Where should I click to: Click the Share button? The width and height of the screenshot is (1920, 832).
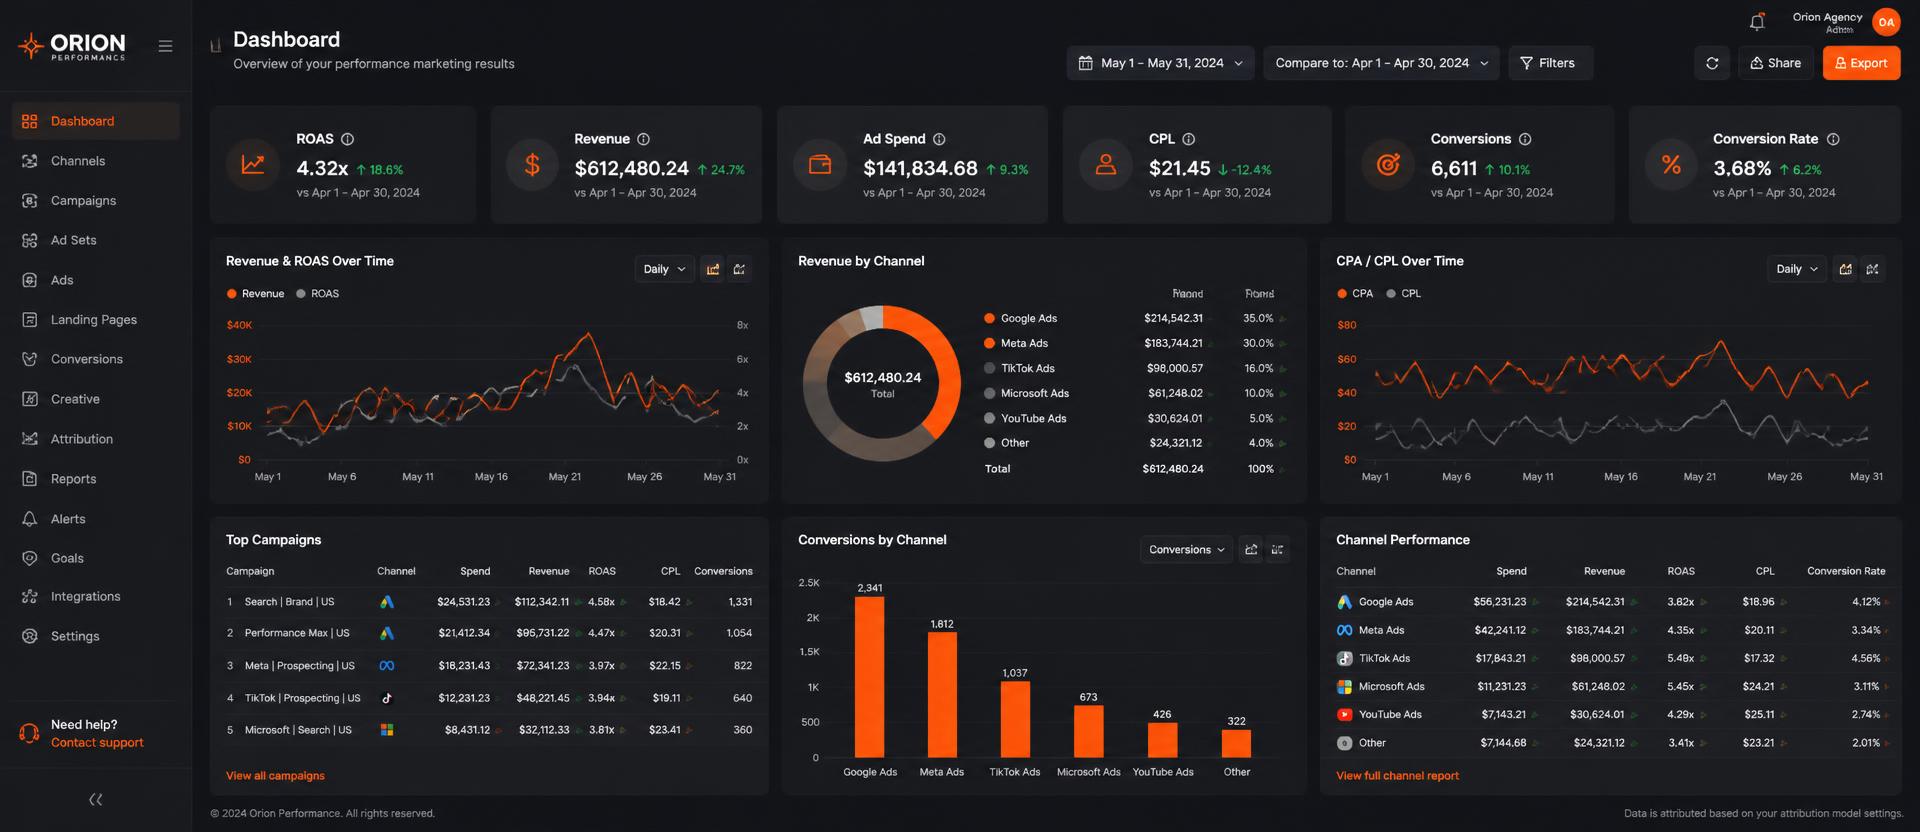point(1775,63)
